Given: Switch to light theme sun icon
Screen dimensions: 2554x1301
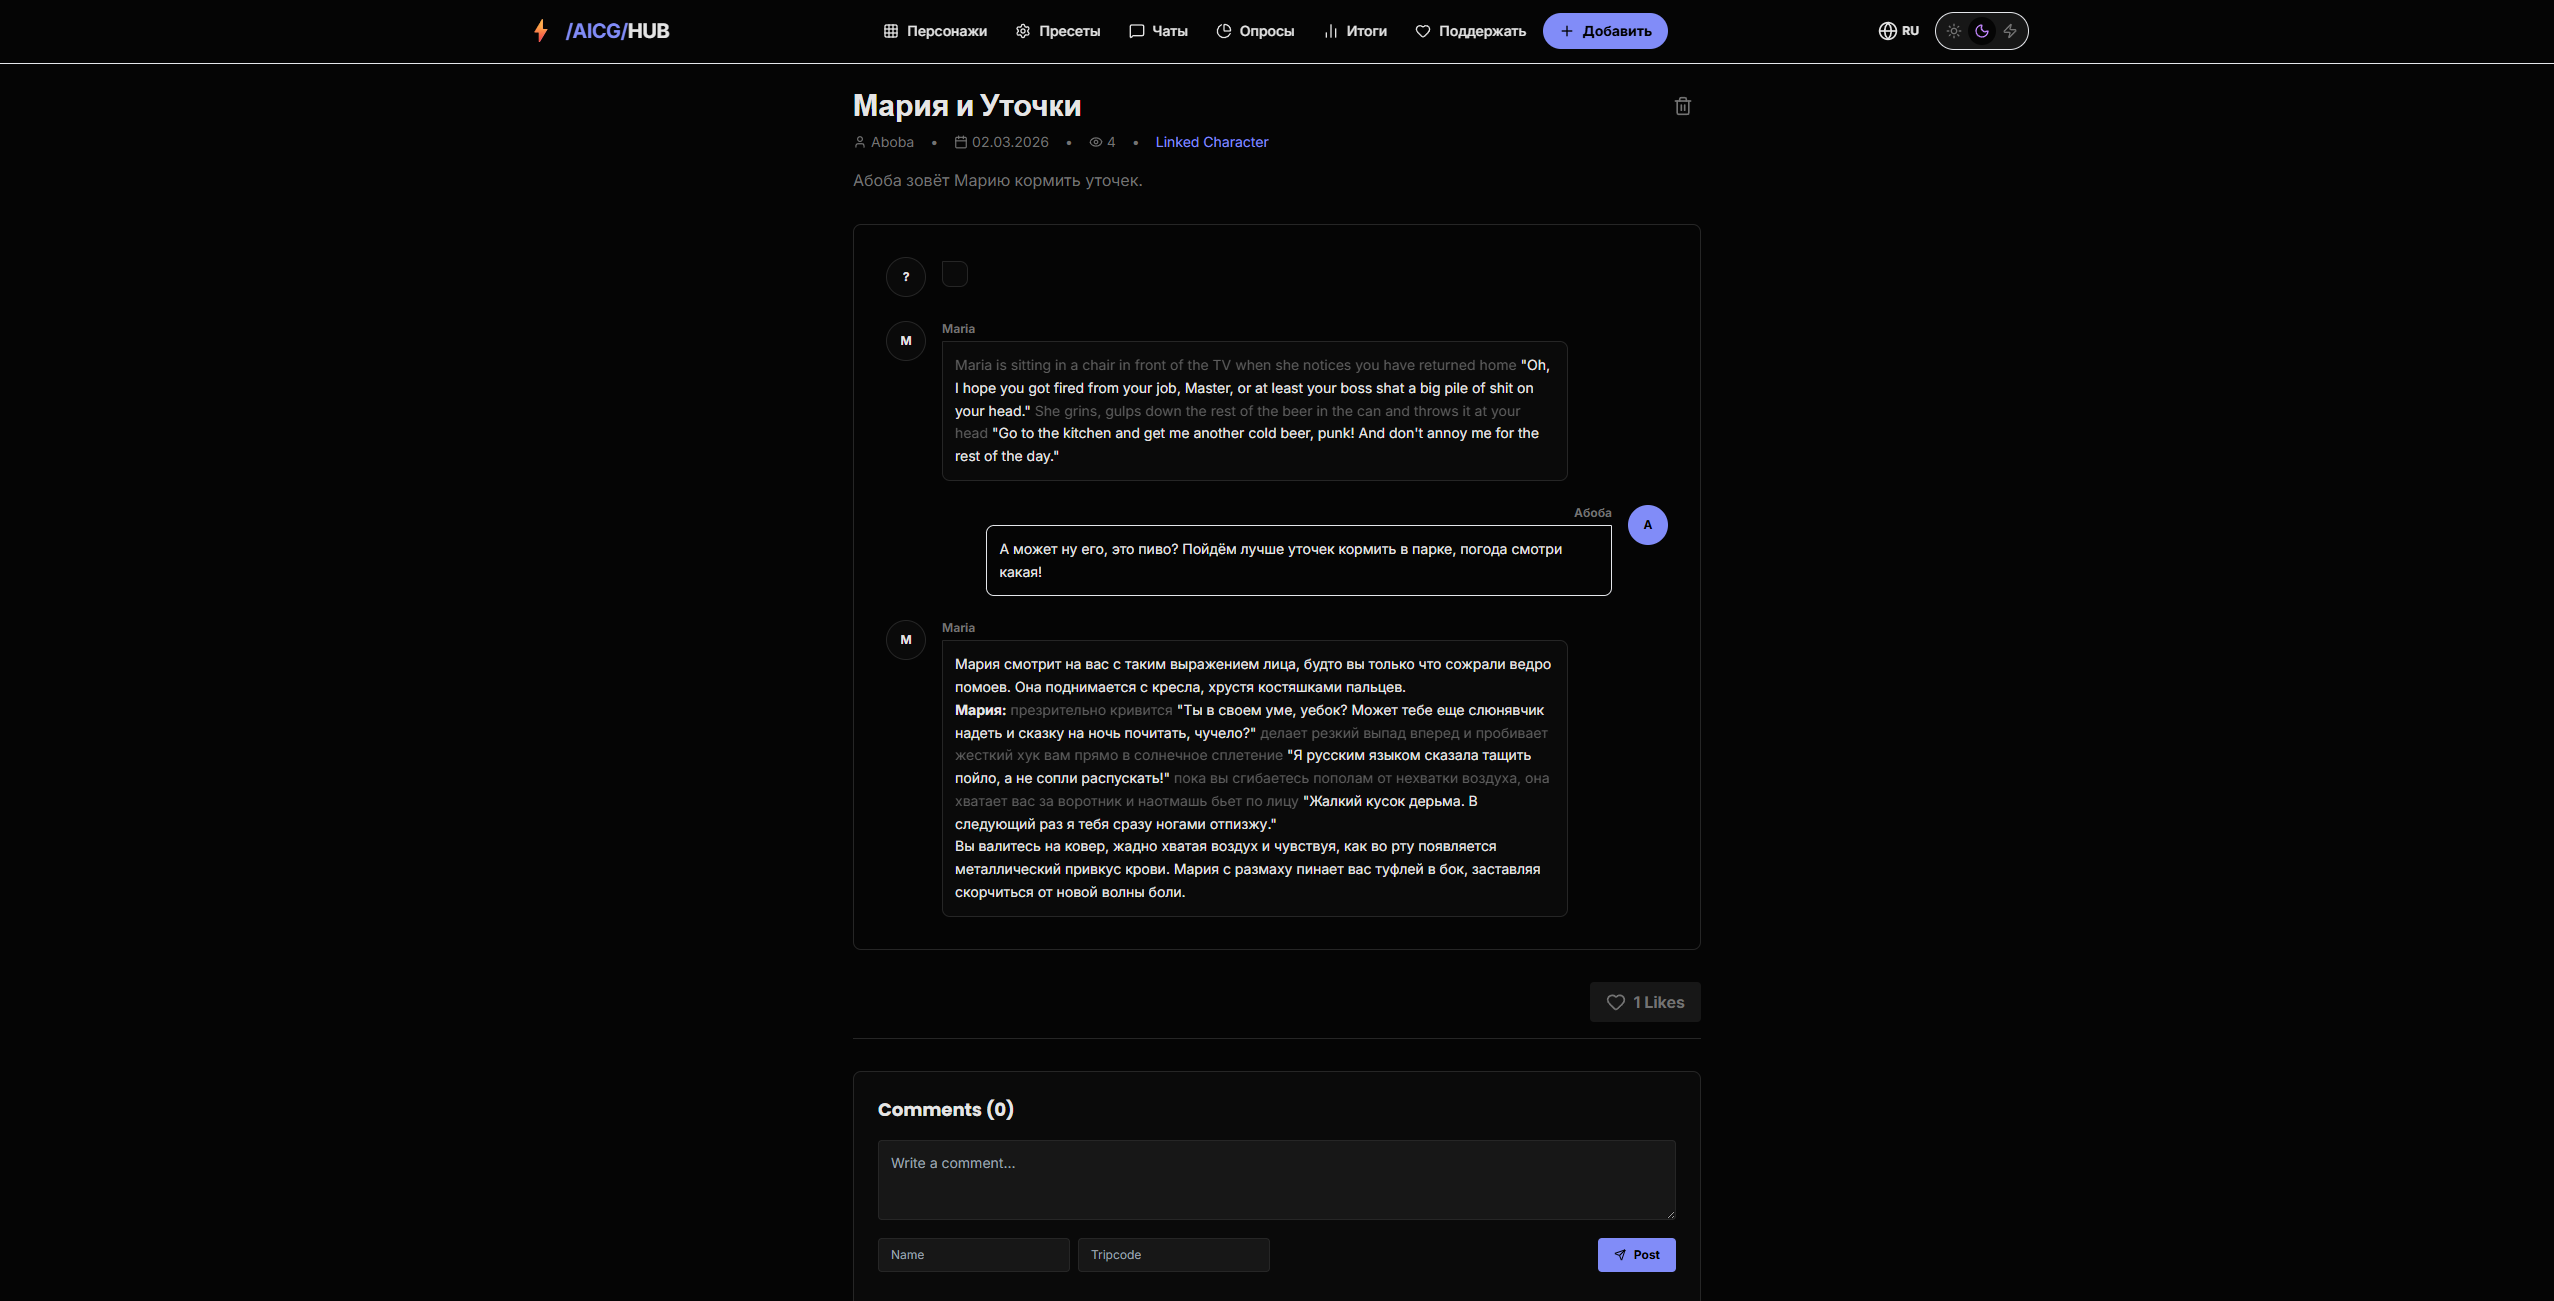Looking at the screenshot, I should (x=1954, y=31).
